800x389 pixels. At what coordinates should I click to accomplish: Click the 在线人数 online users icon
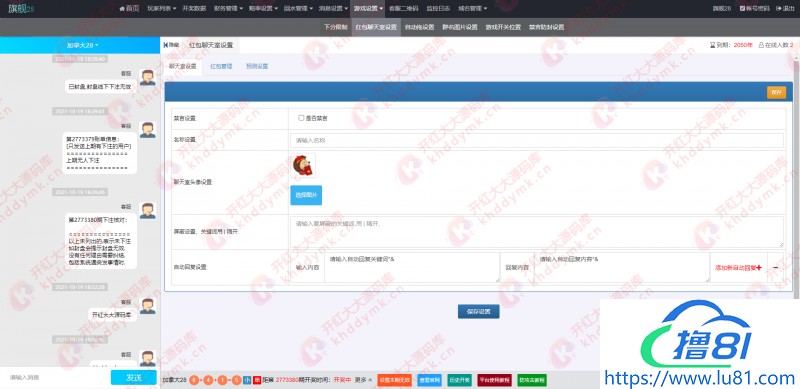761,45
